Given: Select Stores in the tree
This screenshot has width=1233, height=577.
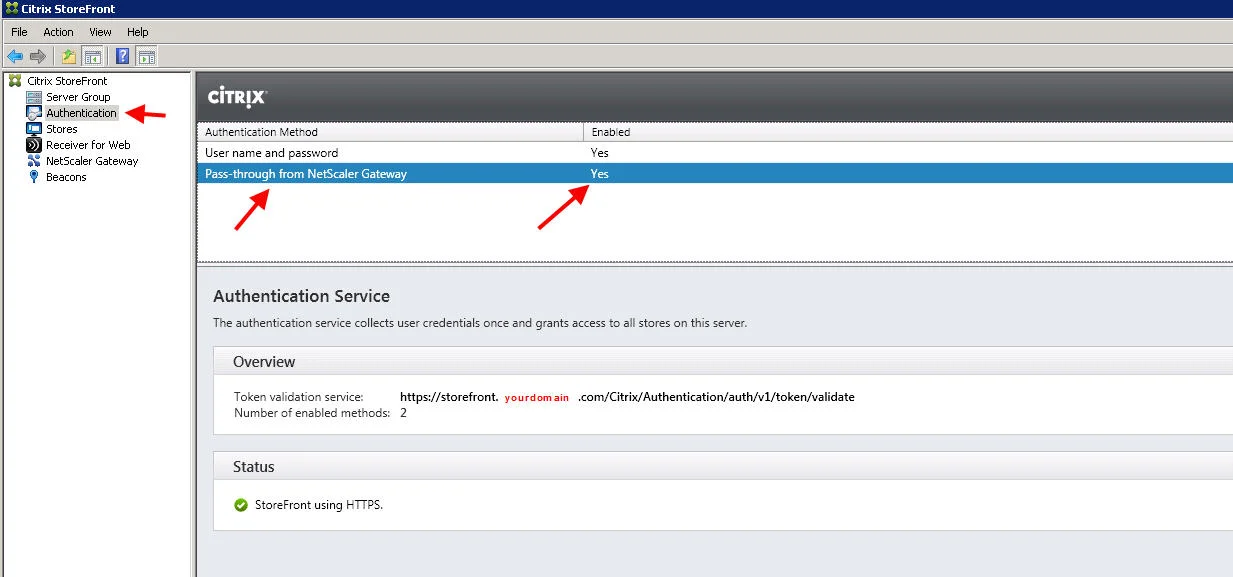Looking at the screenshot, I should click(x=62, y=129).
